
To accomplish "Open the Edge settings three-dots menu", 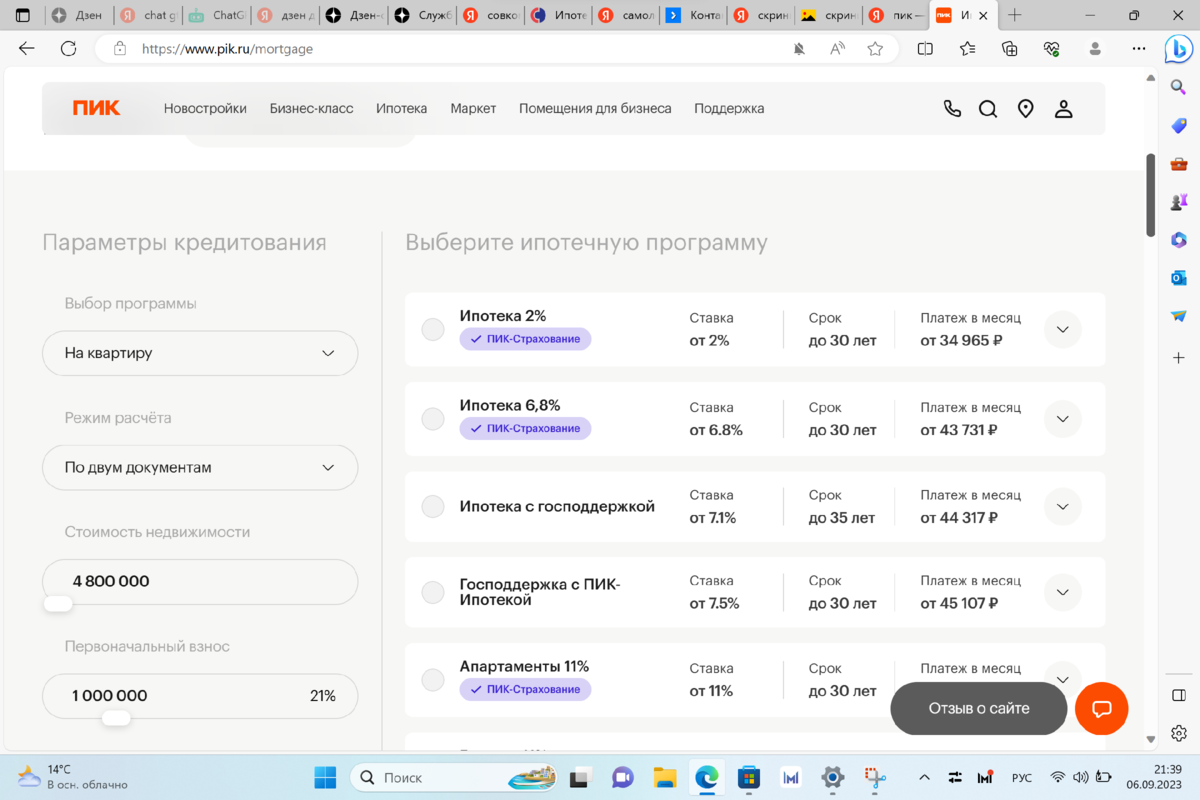I will [1138, 48].
